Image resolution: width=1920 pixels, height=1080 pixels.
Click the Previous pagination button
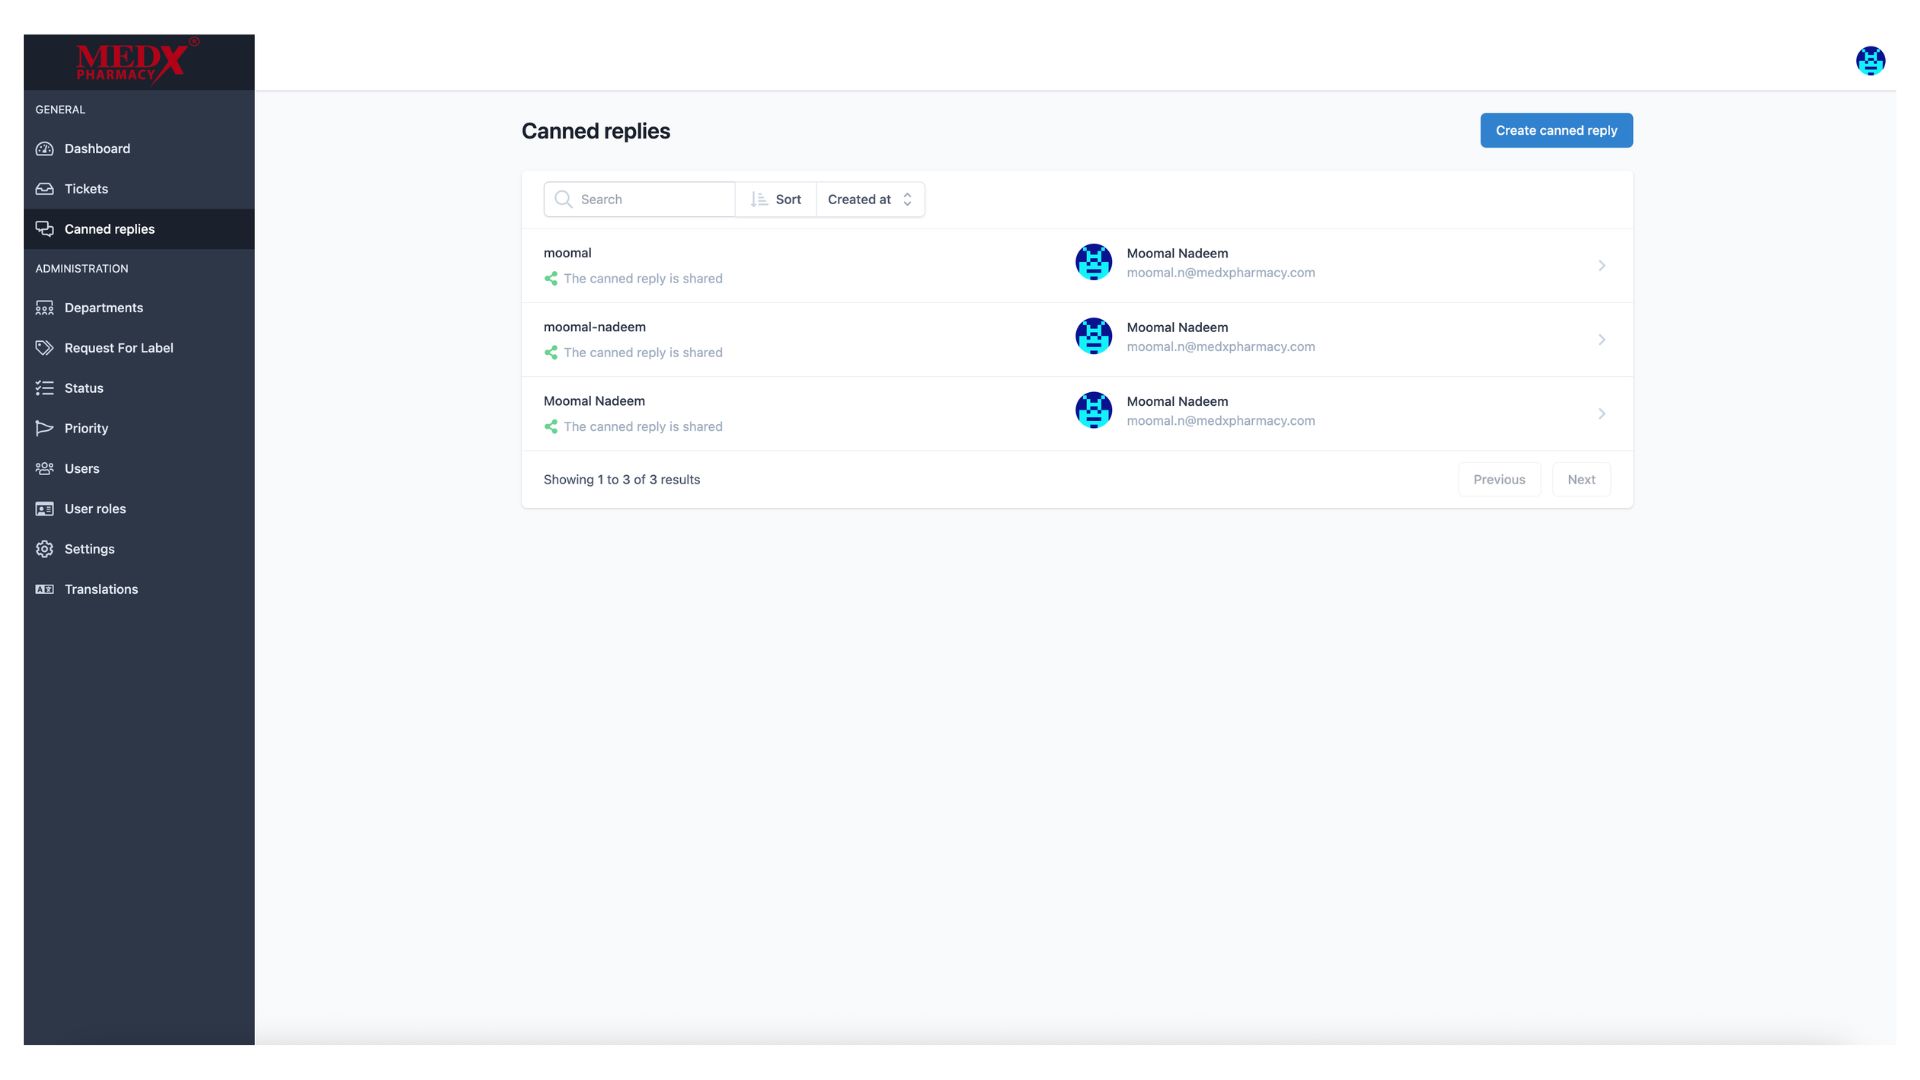(x=1499, y=480)
